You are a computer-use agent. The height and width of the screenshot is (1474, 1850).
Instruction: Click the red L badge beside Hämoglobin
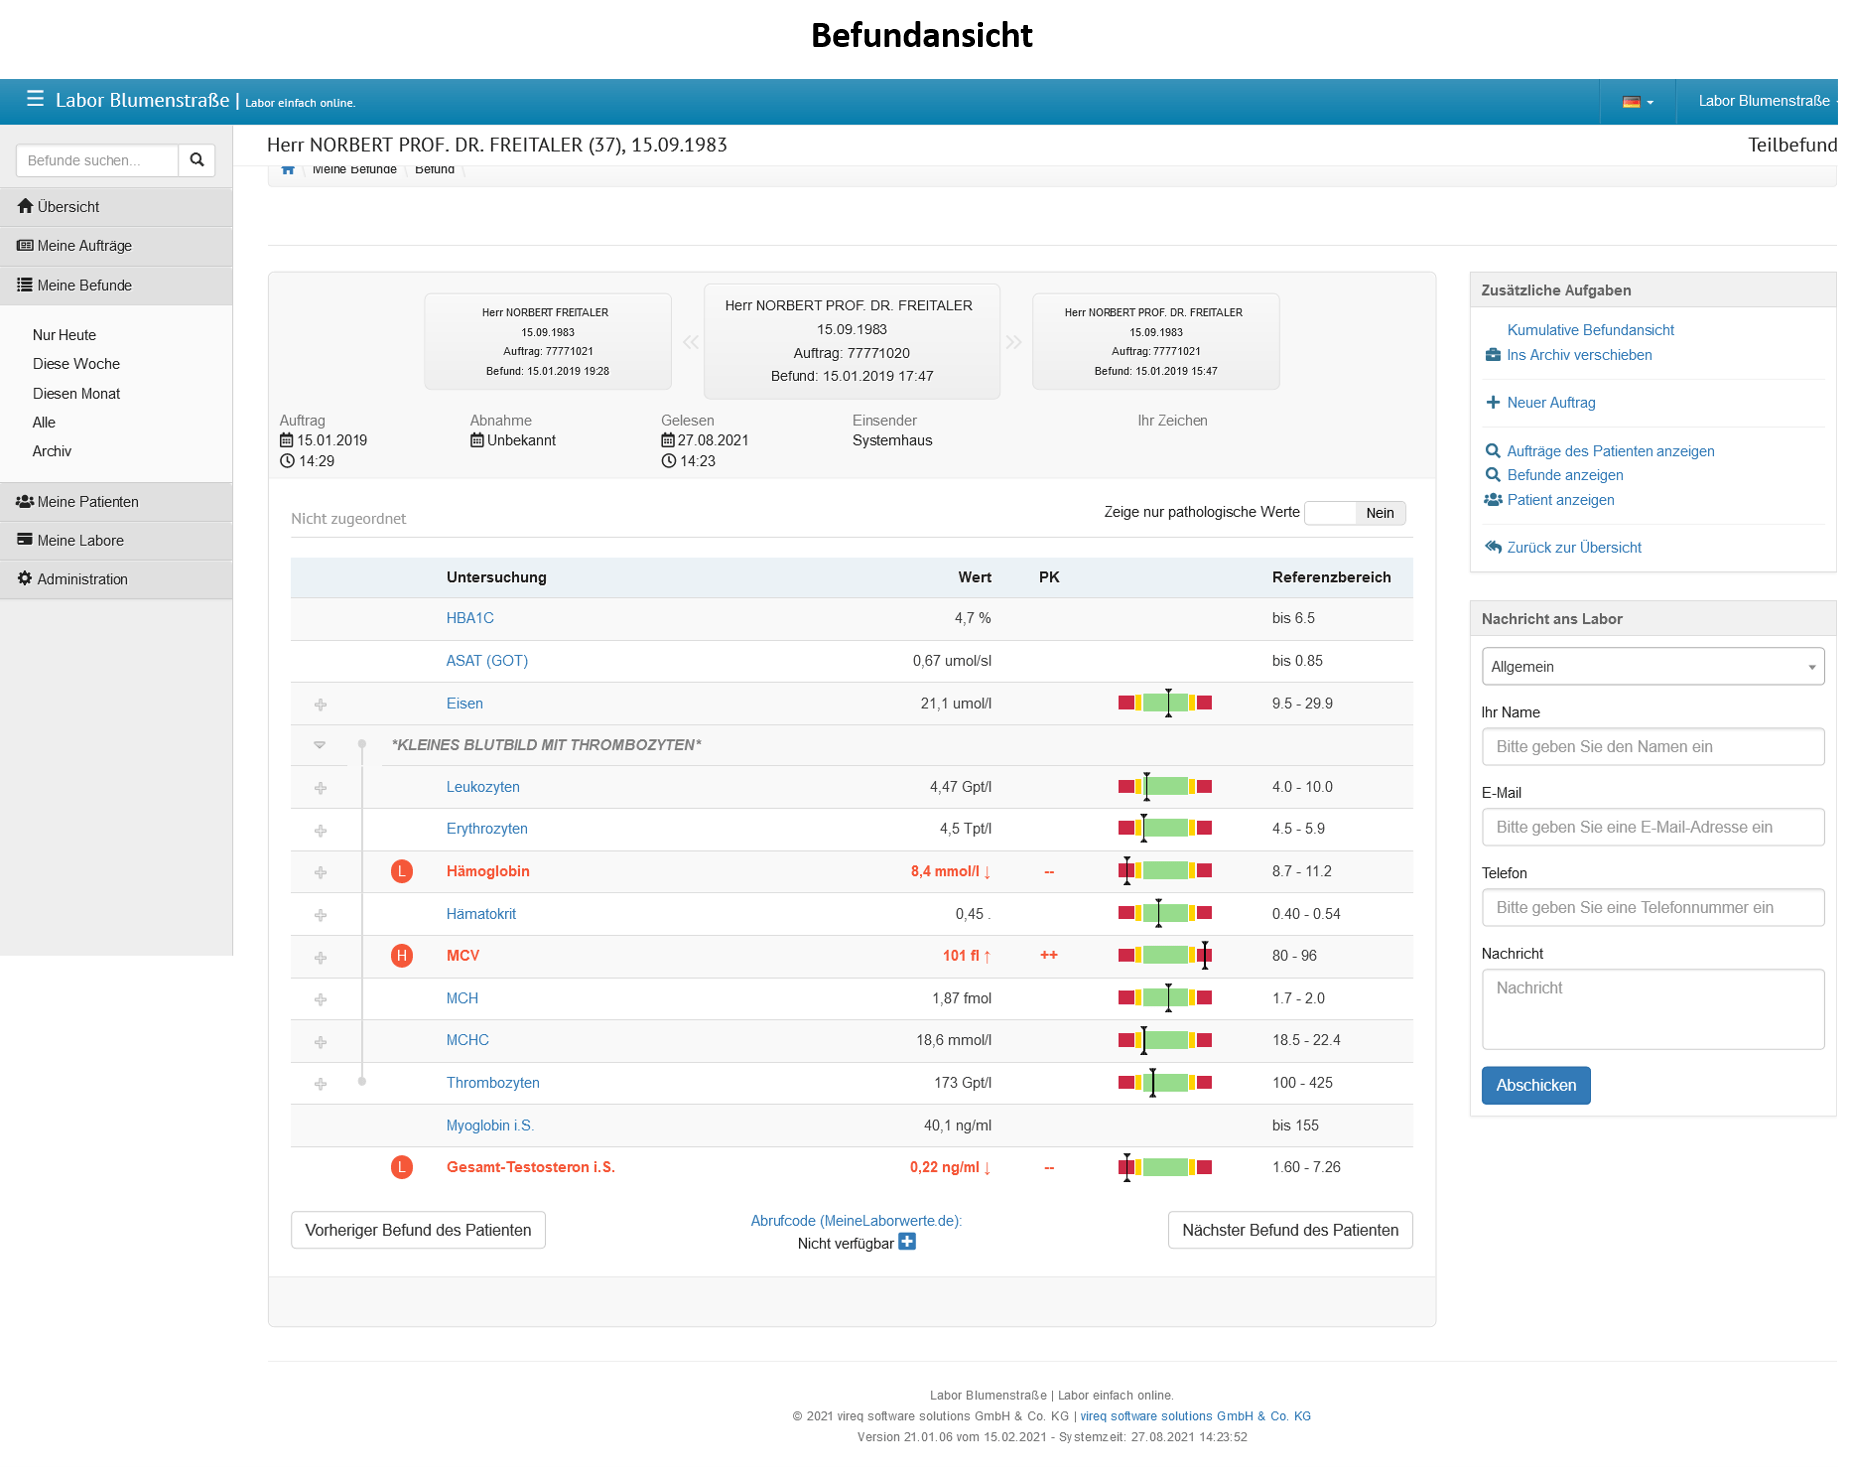tap(402, 872)
